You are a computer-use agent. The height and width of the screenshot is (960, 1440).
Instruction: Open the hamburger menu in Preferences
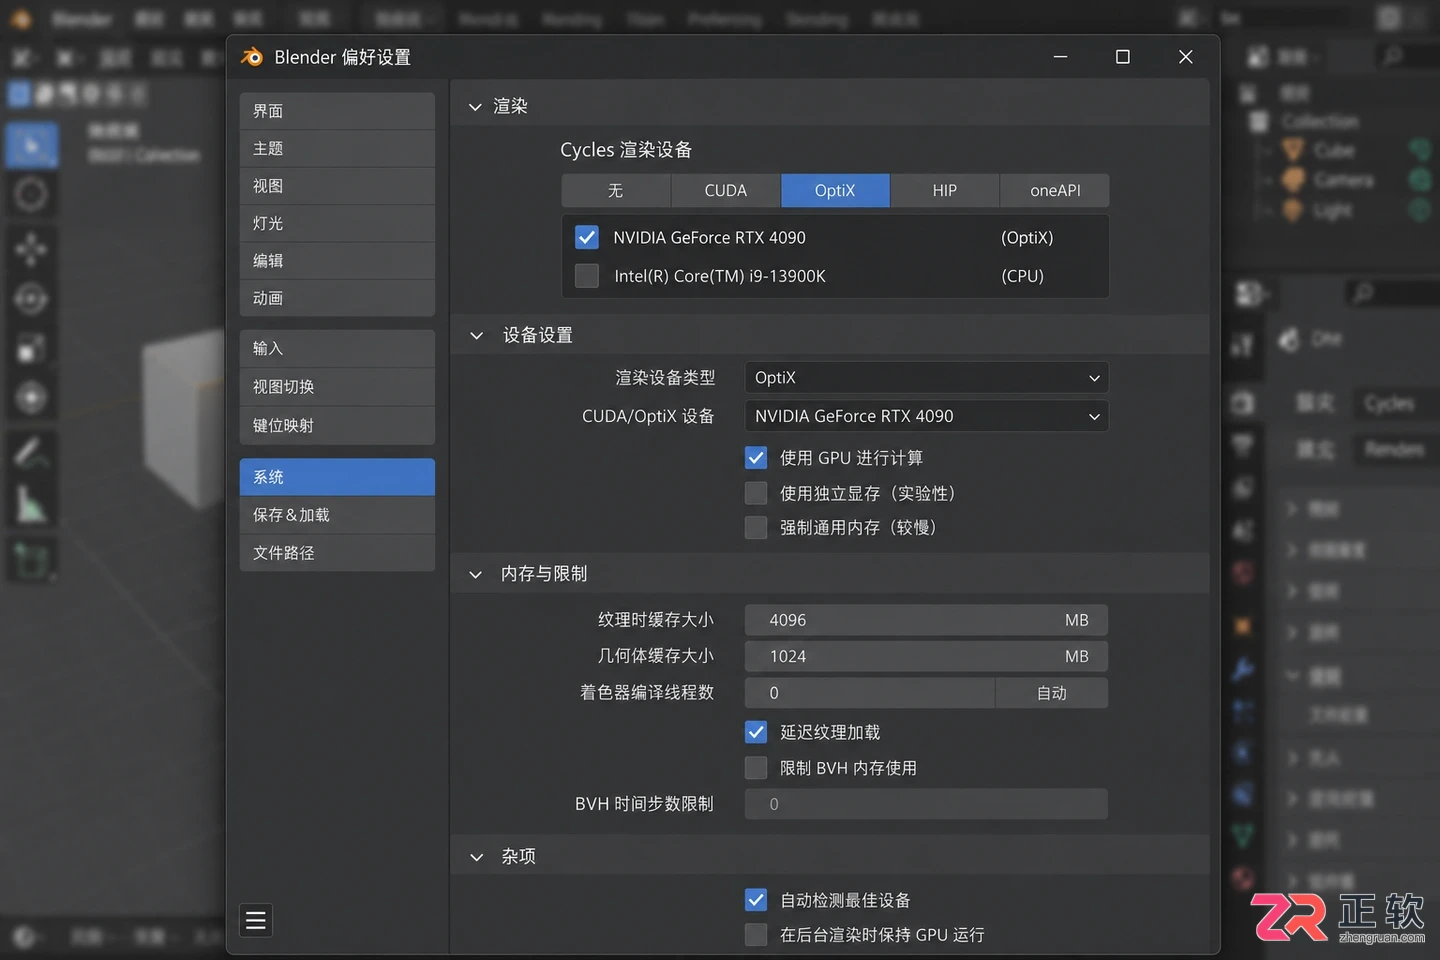point(256,920)
